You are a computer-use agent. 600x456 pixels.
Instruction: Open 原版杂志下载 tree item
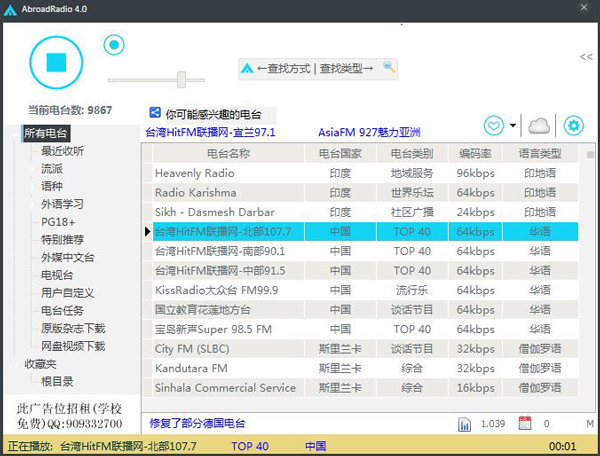[73, 328]
